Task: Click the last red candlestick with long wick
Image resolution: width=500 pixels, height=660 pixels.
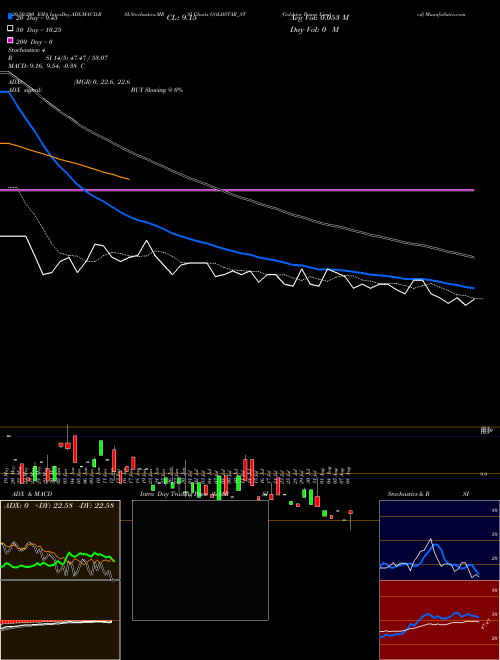Action: (x=351, y=520)
